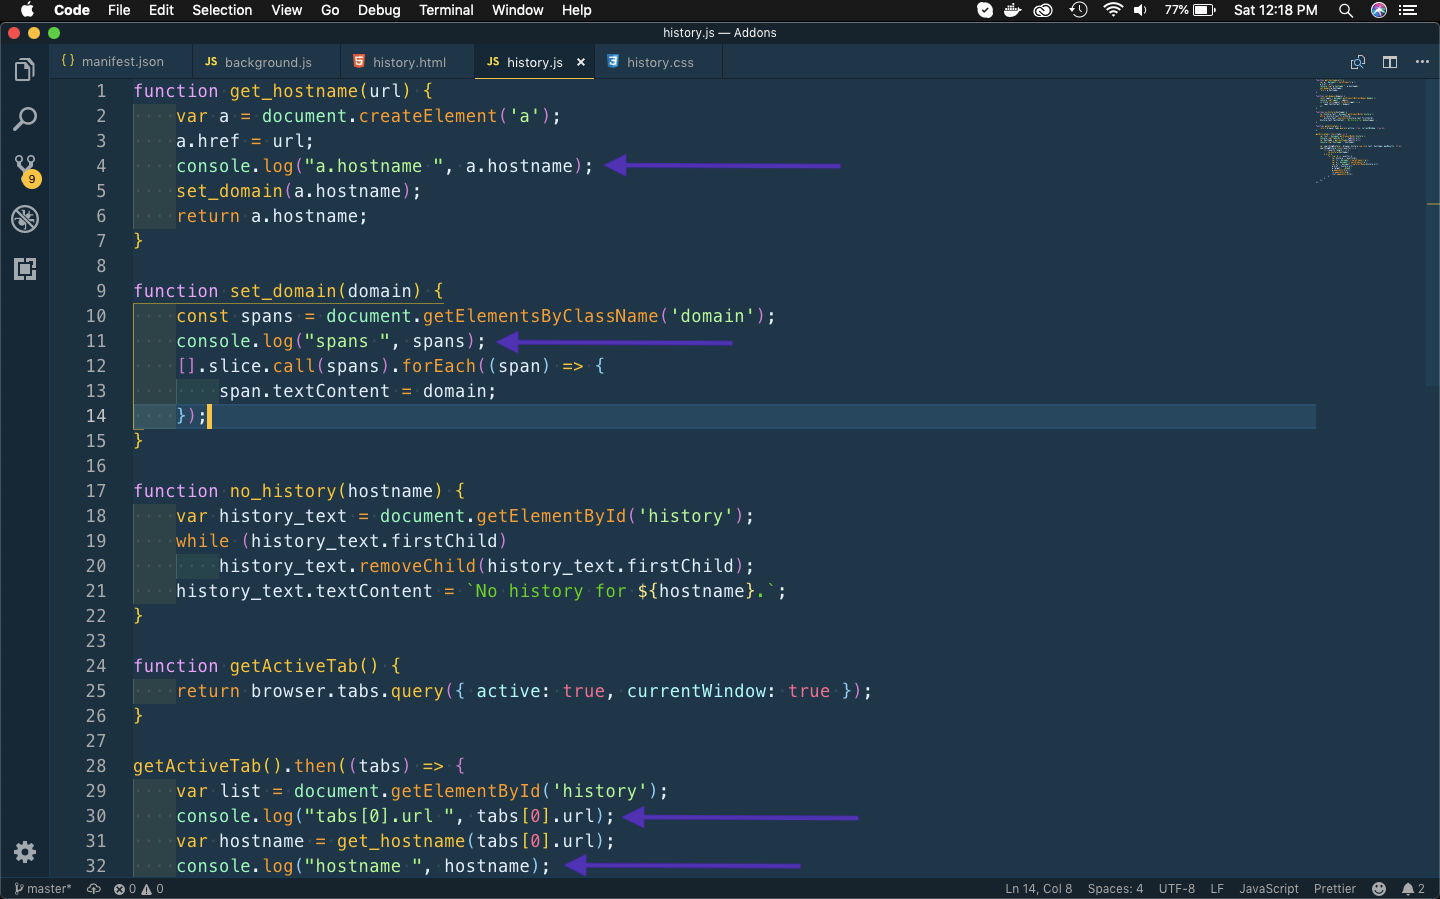Viewport: 1440px width, 899px height.
Task: Synchronize changes icon in status bar
Action: click(94, 889)
